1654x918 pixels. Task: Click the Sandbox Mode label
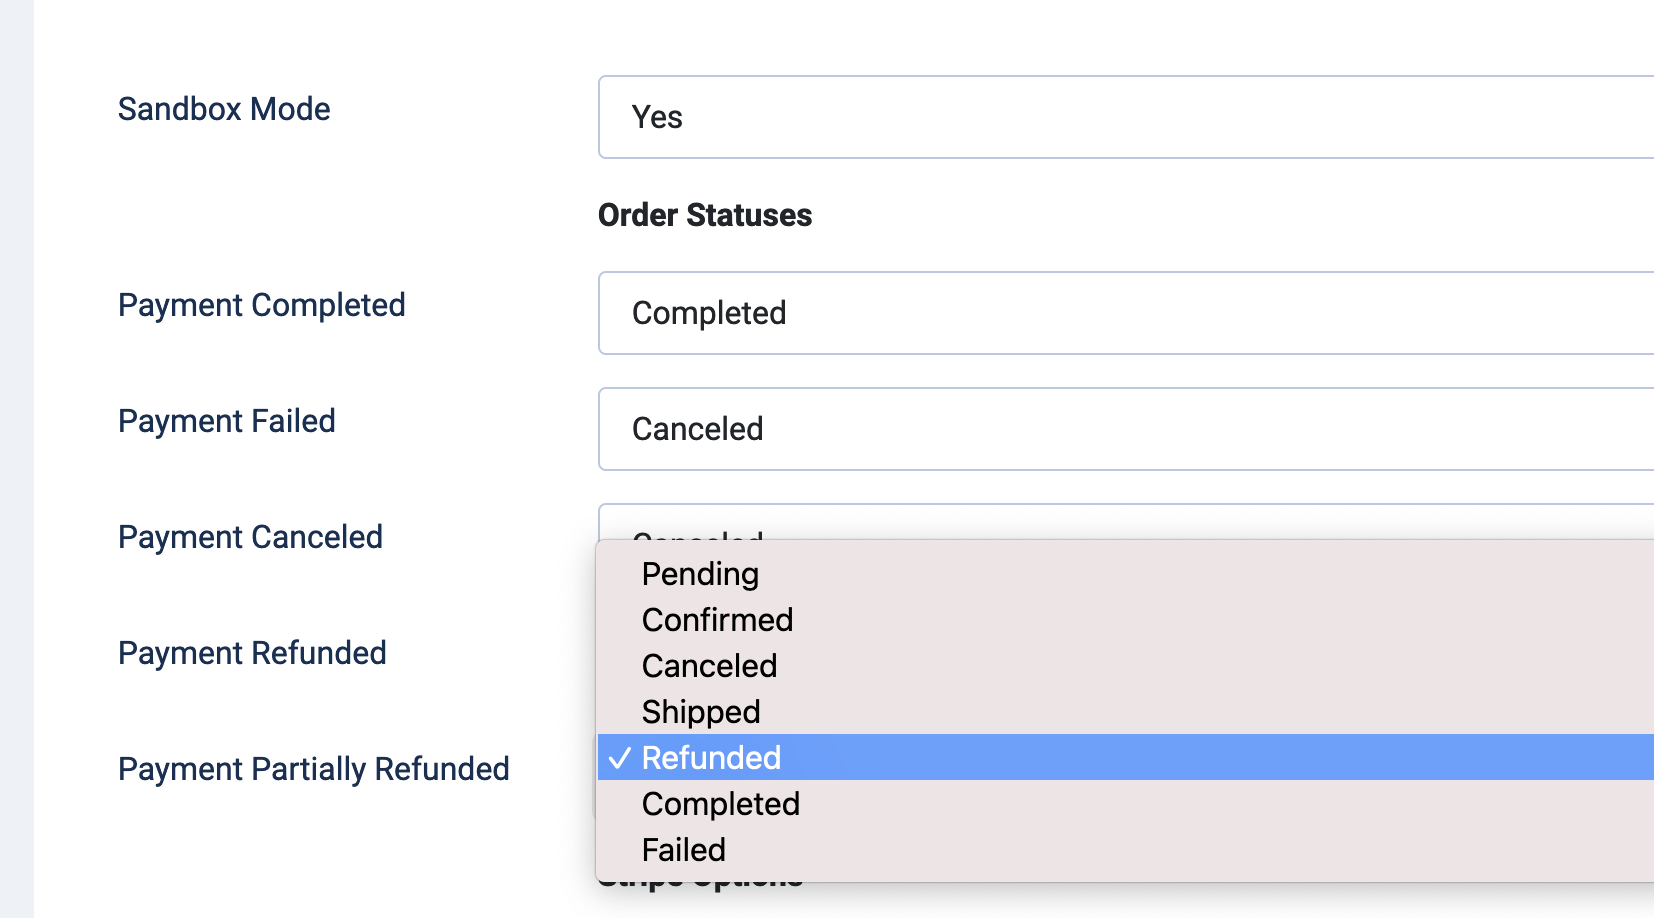[224, 109]
